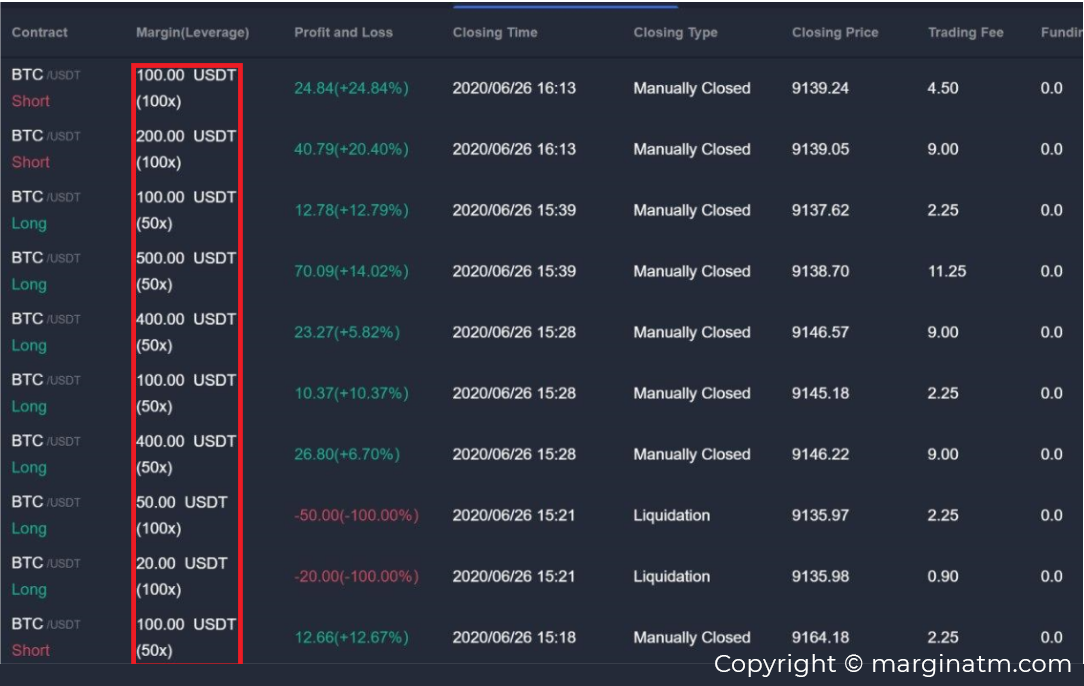Select the profit value 40.79(+20.40%)

[351, 149]
